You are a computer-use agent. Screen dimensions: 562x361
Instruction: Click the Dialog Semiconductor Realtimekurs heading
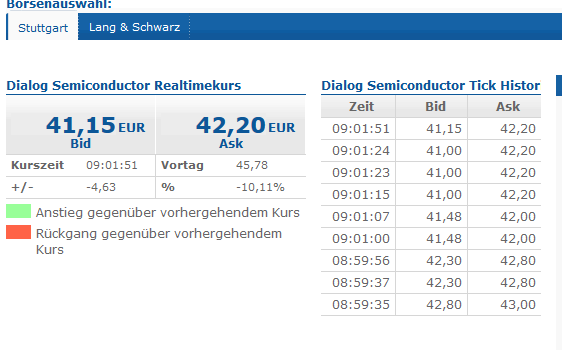click(x=124, y=86)
